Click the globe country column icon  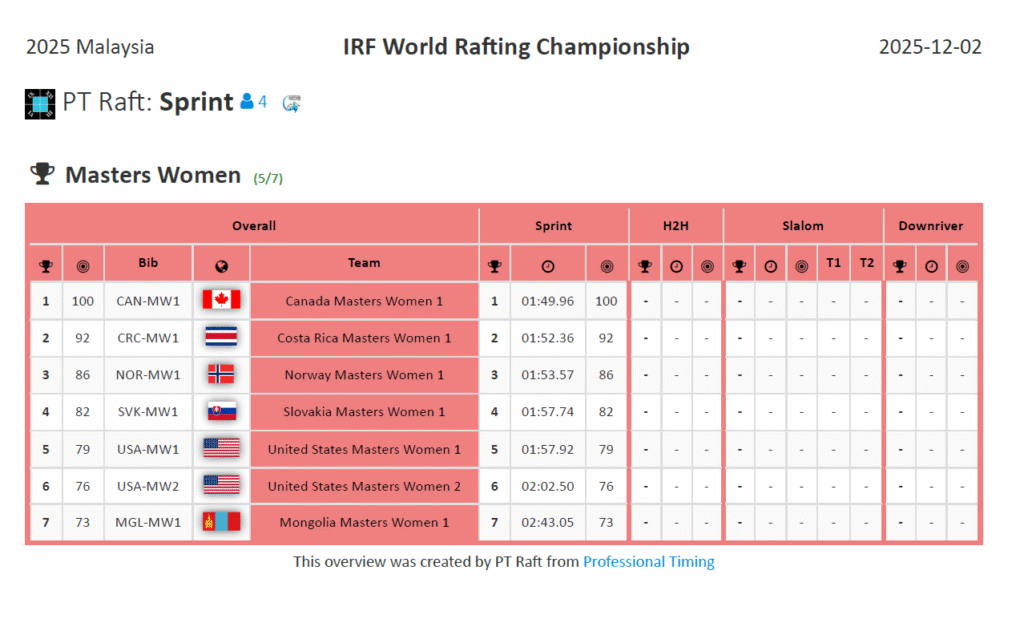pyautogui.click(x=221, y=266)
